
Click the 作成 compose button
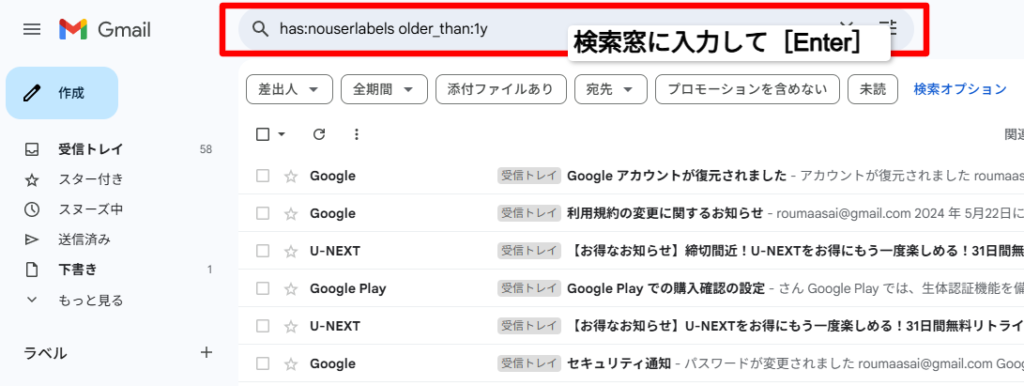62,93
